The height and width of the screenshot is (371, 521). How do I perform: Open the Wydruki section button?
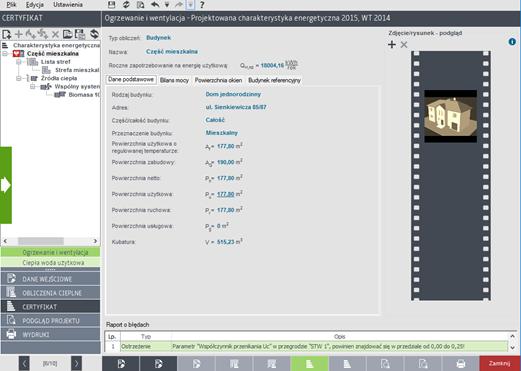click(50, 334)
